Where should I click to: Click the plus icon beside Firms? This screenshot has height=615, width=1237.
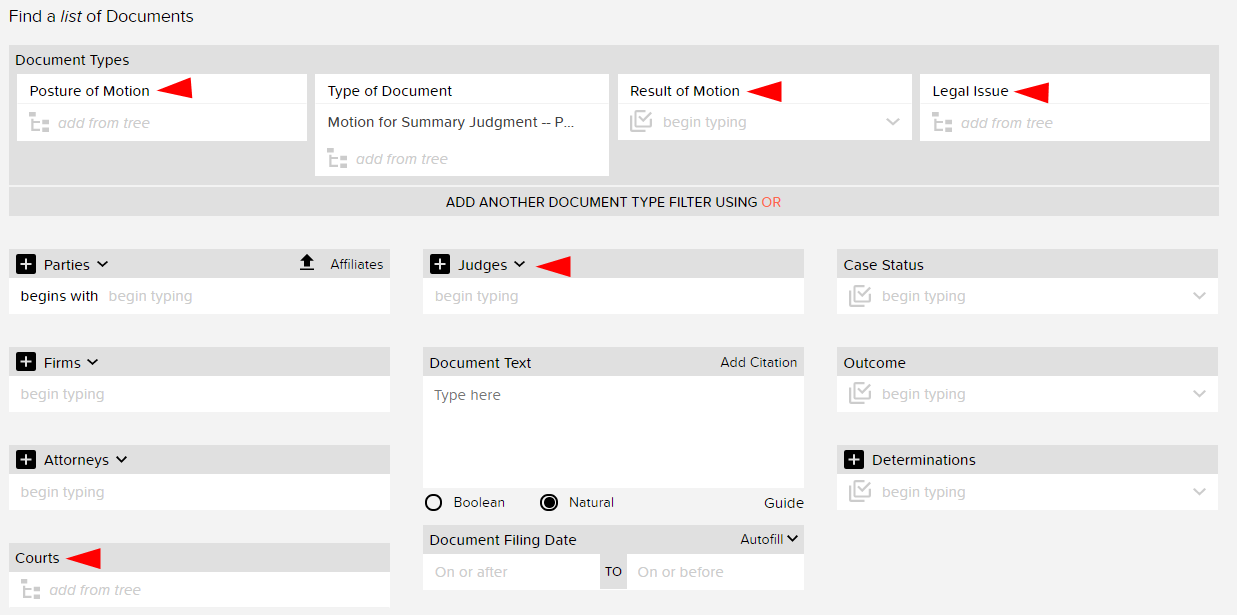pyautogui.click(x=27, y=362)
